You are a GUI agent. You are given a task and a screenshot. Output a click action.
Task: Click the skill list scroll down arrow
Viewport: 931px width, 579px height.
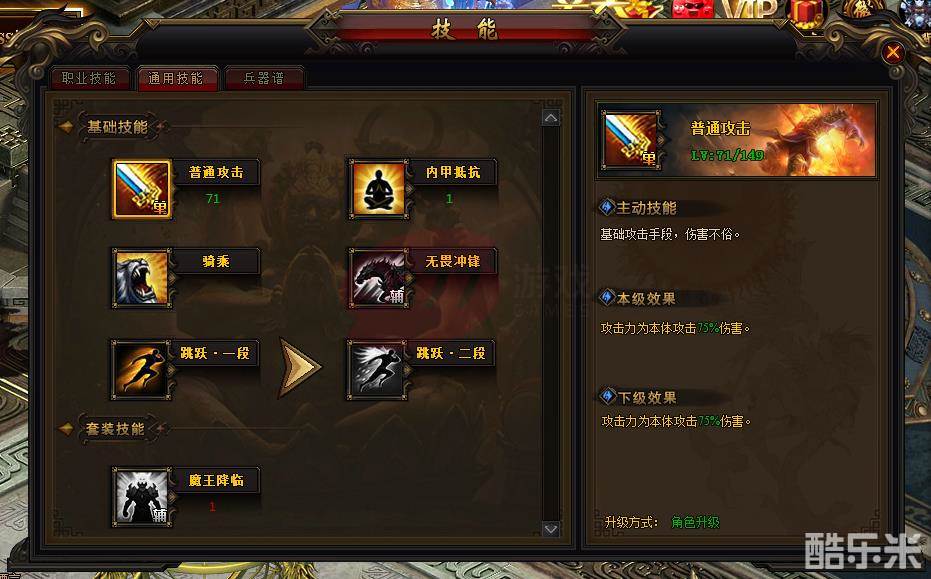(x=550, y=529)
